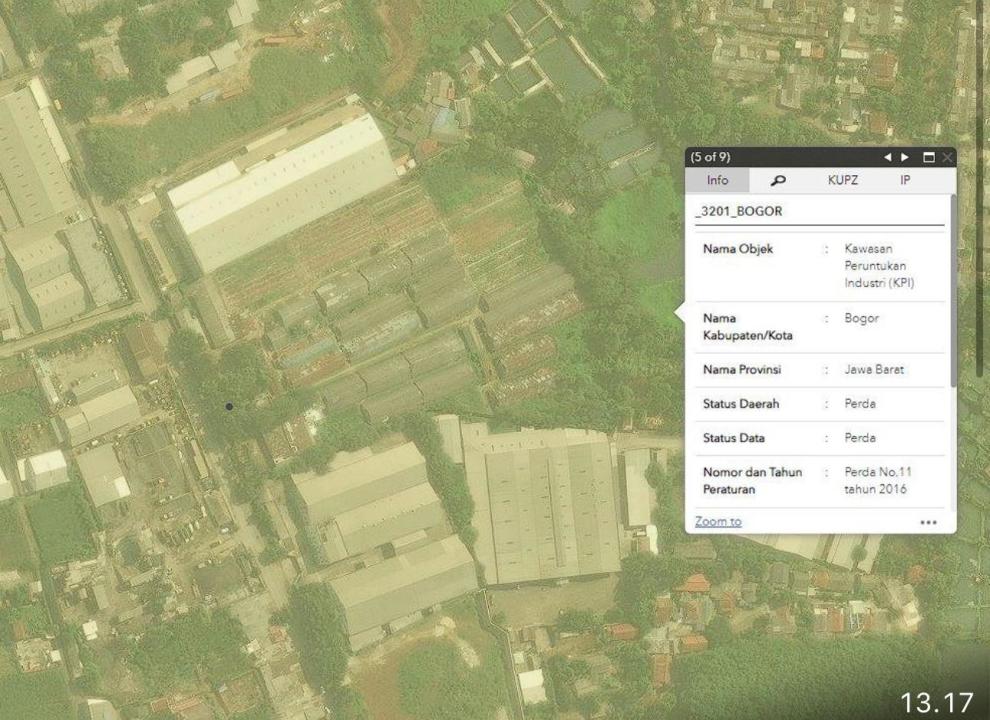Open the IP tab
The height and width of the screenshot is (720, 990).
905,181
